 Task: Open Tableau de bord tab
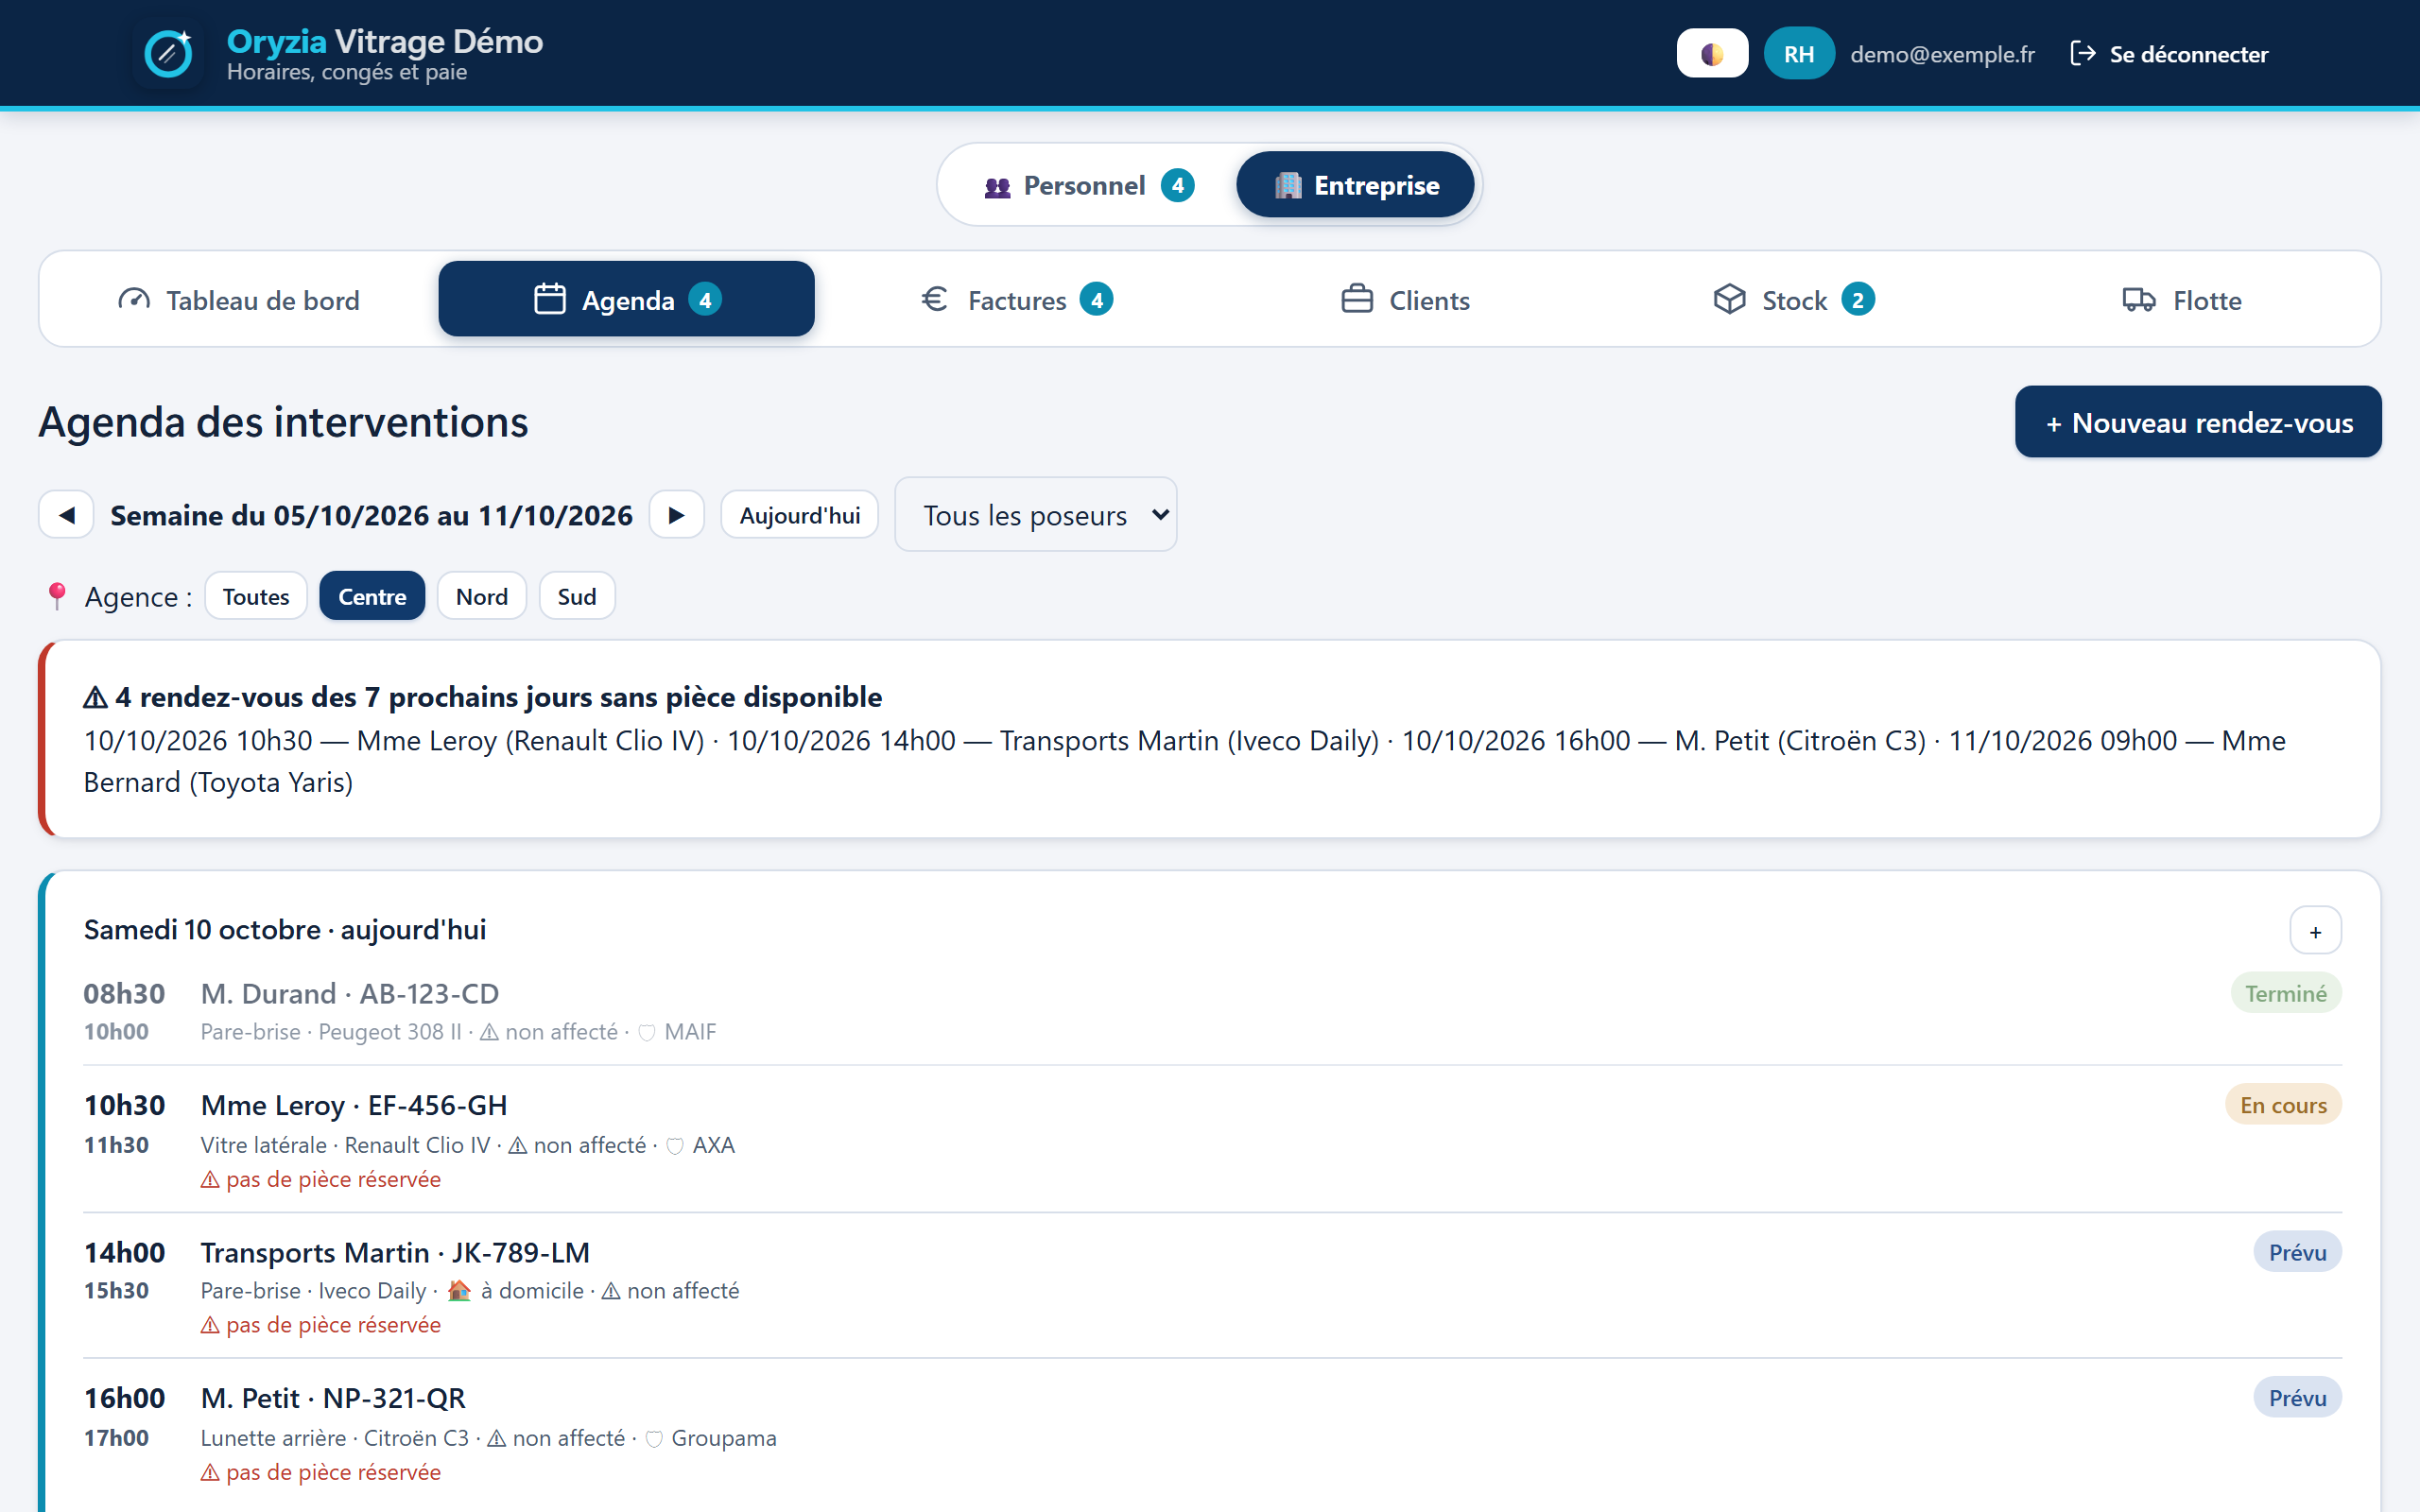(238, 300)
